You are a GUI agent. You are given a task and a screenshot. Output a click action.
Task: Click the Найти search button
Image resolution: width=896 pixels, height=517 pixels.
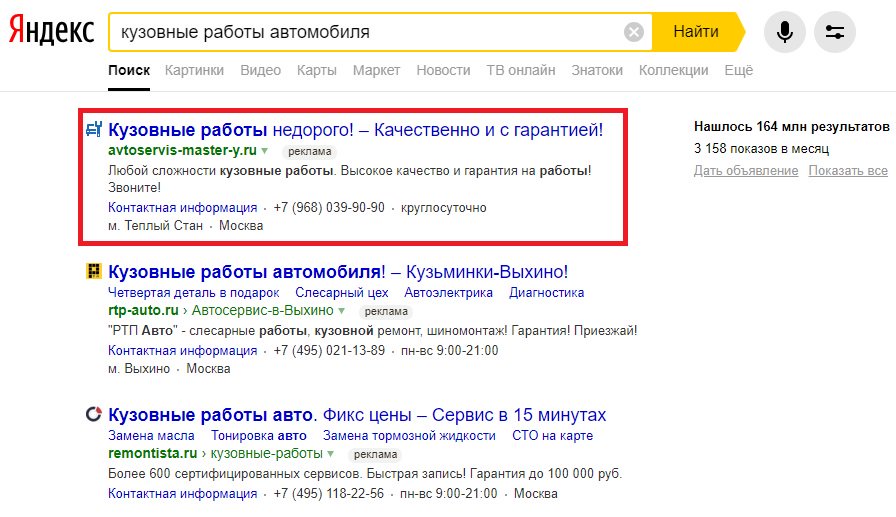pyautogui.click(x=696, y=32)
